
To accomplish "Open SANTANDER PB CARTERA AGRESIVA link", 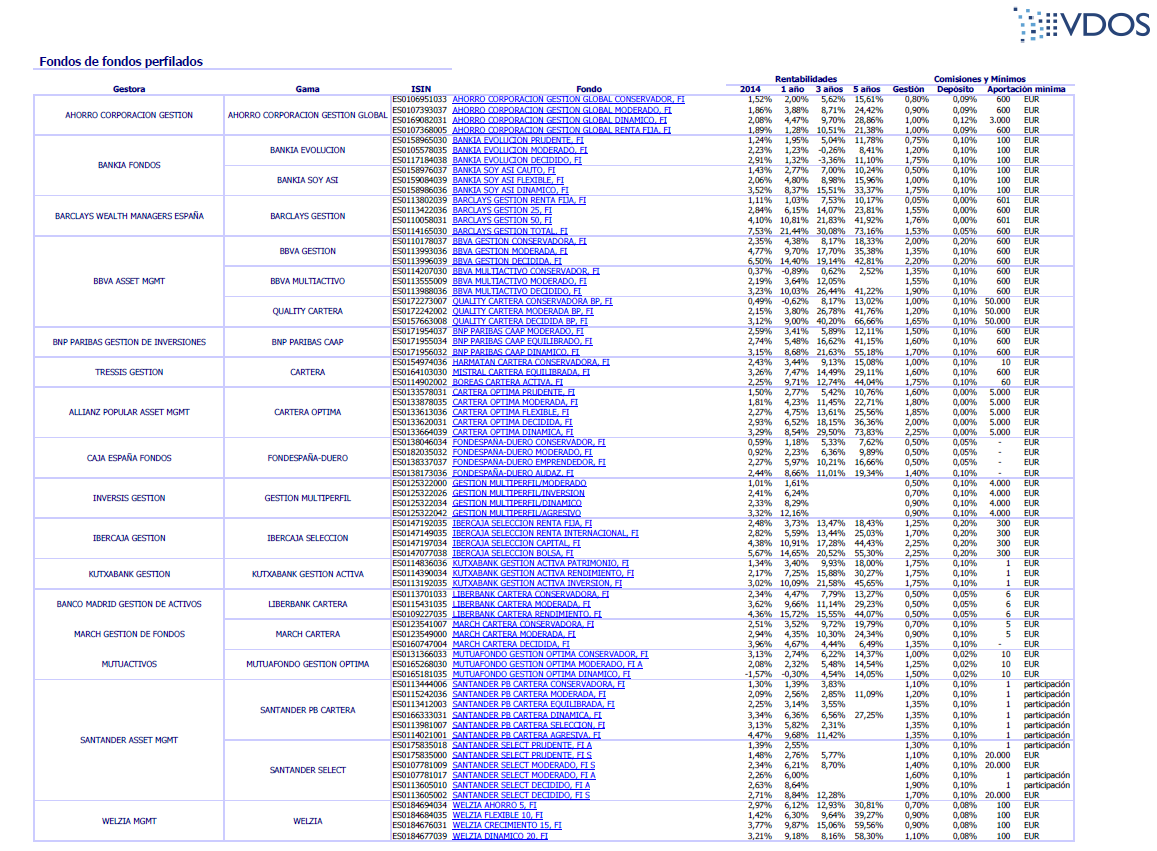I will 528,735.
